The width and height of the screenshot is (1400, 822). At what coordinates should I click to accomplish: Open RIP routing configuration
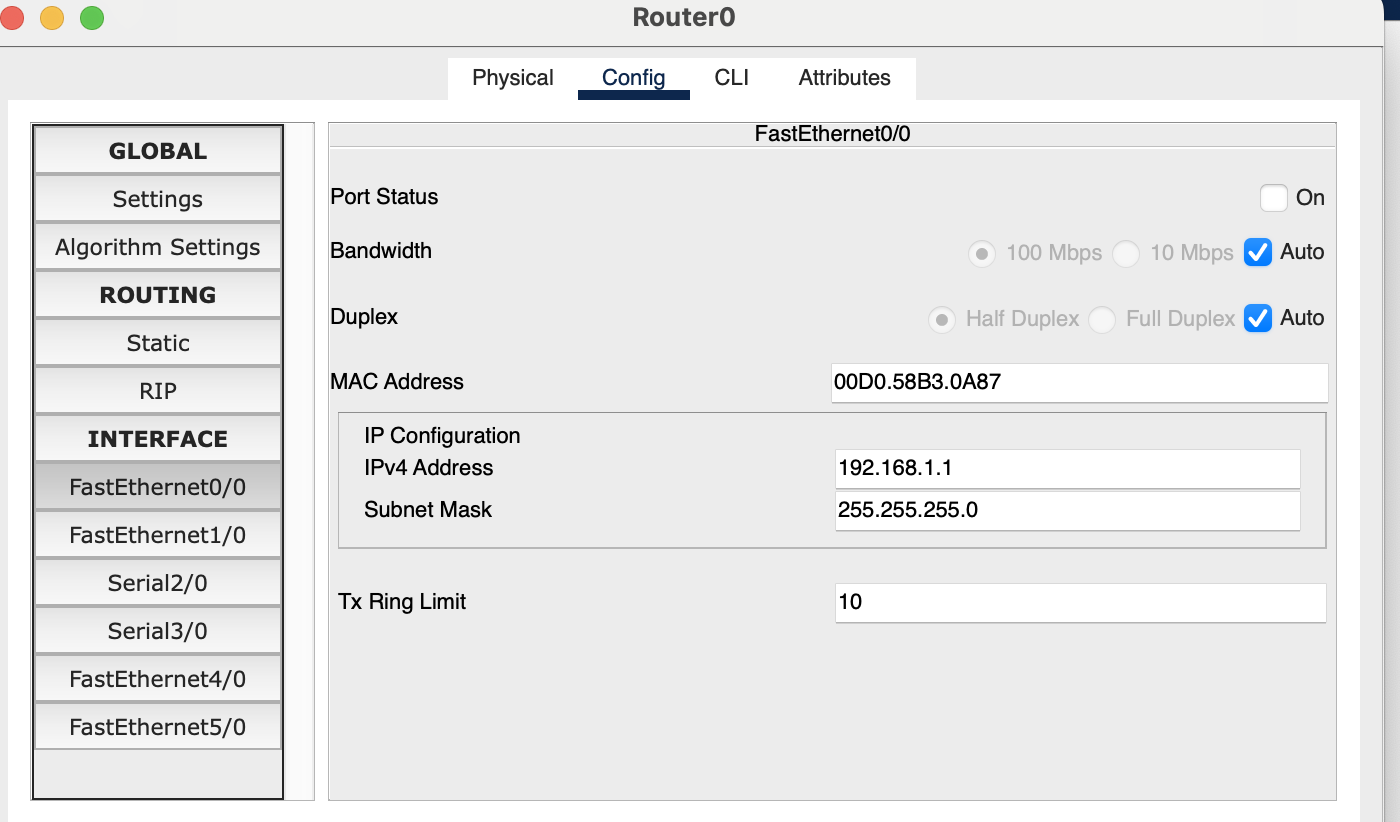pyautogui.click(x=158, y=391)
